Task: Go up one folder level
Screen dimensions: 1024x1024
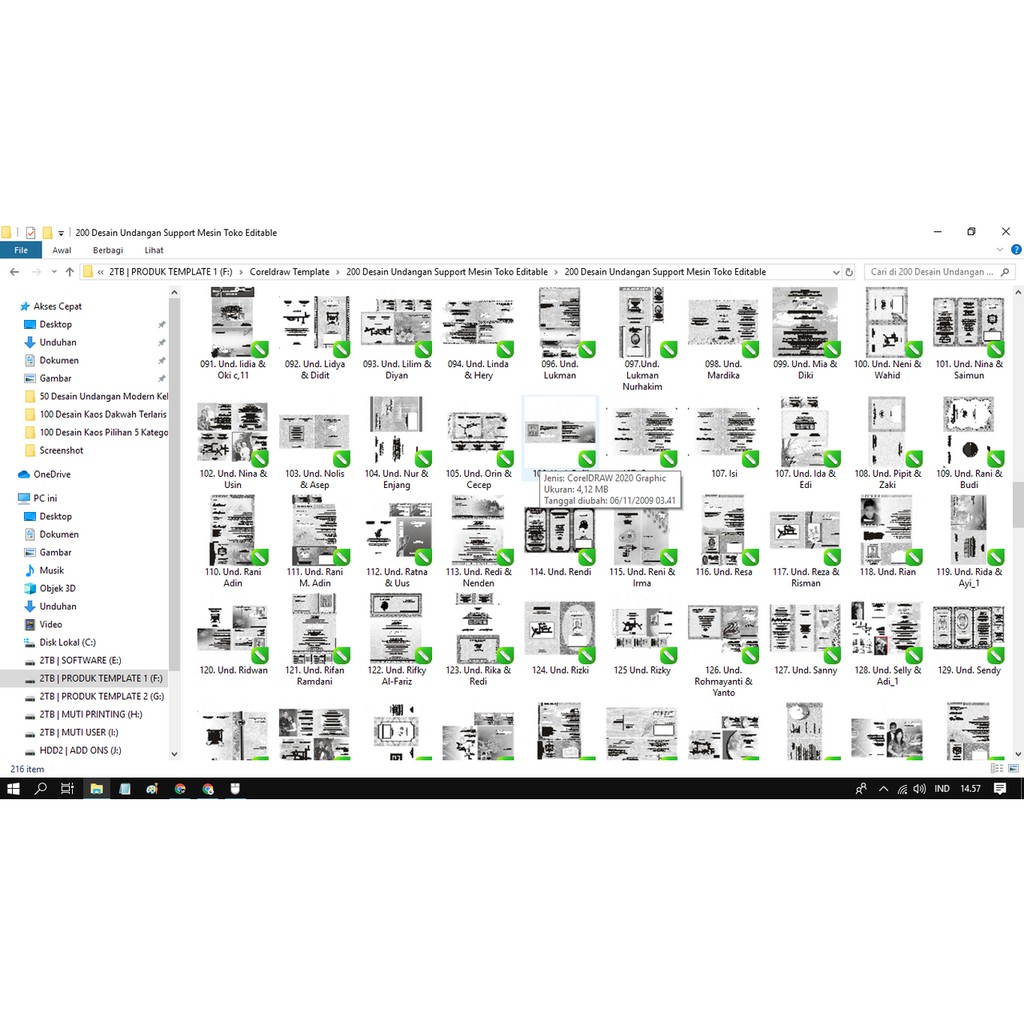Action: (x=69, y=272)
